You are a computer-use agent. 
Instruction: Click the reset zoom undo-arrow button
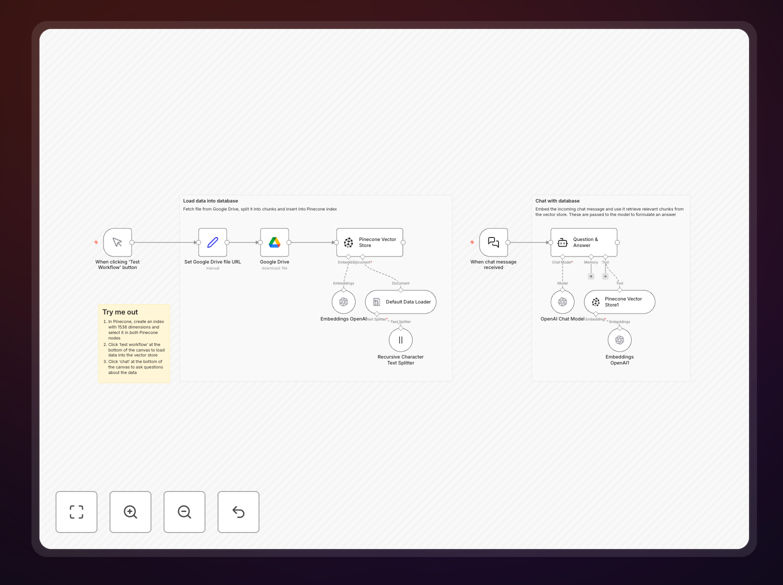pos(238,512)
